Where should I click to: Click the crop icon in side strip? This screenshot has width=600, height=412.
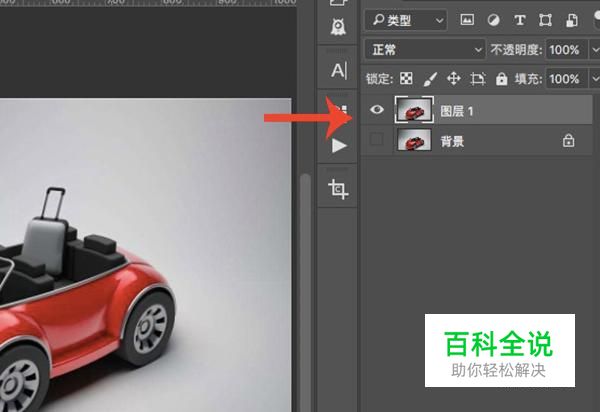pos(338,189)
